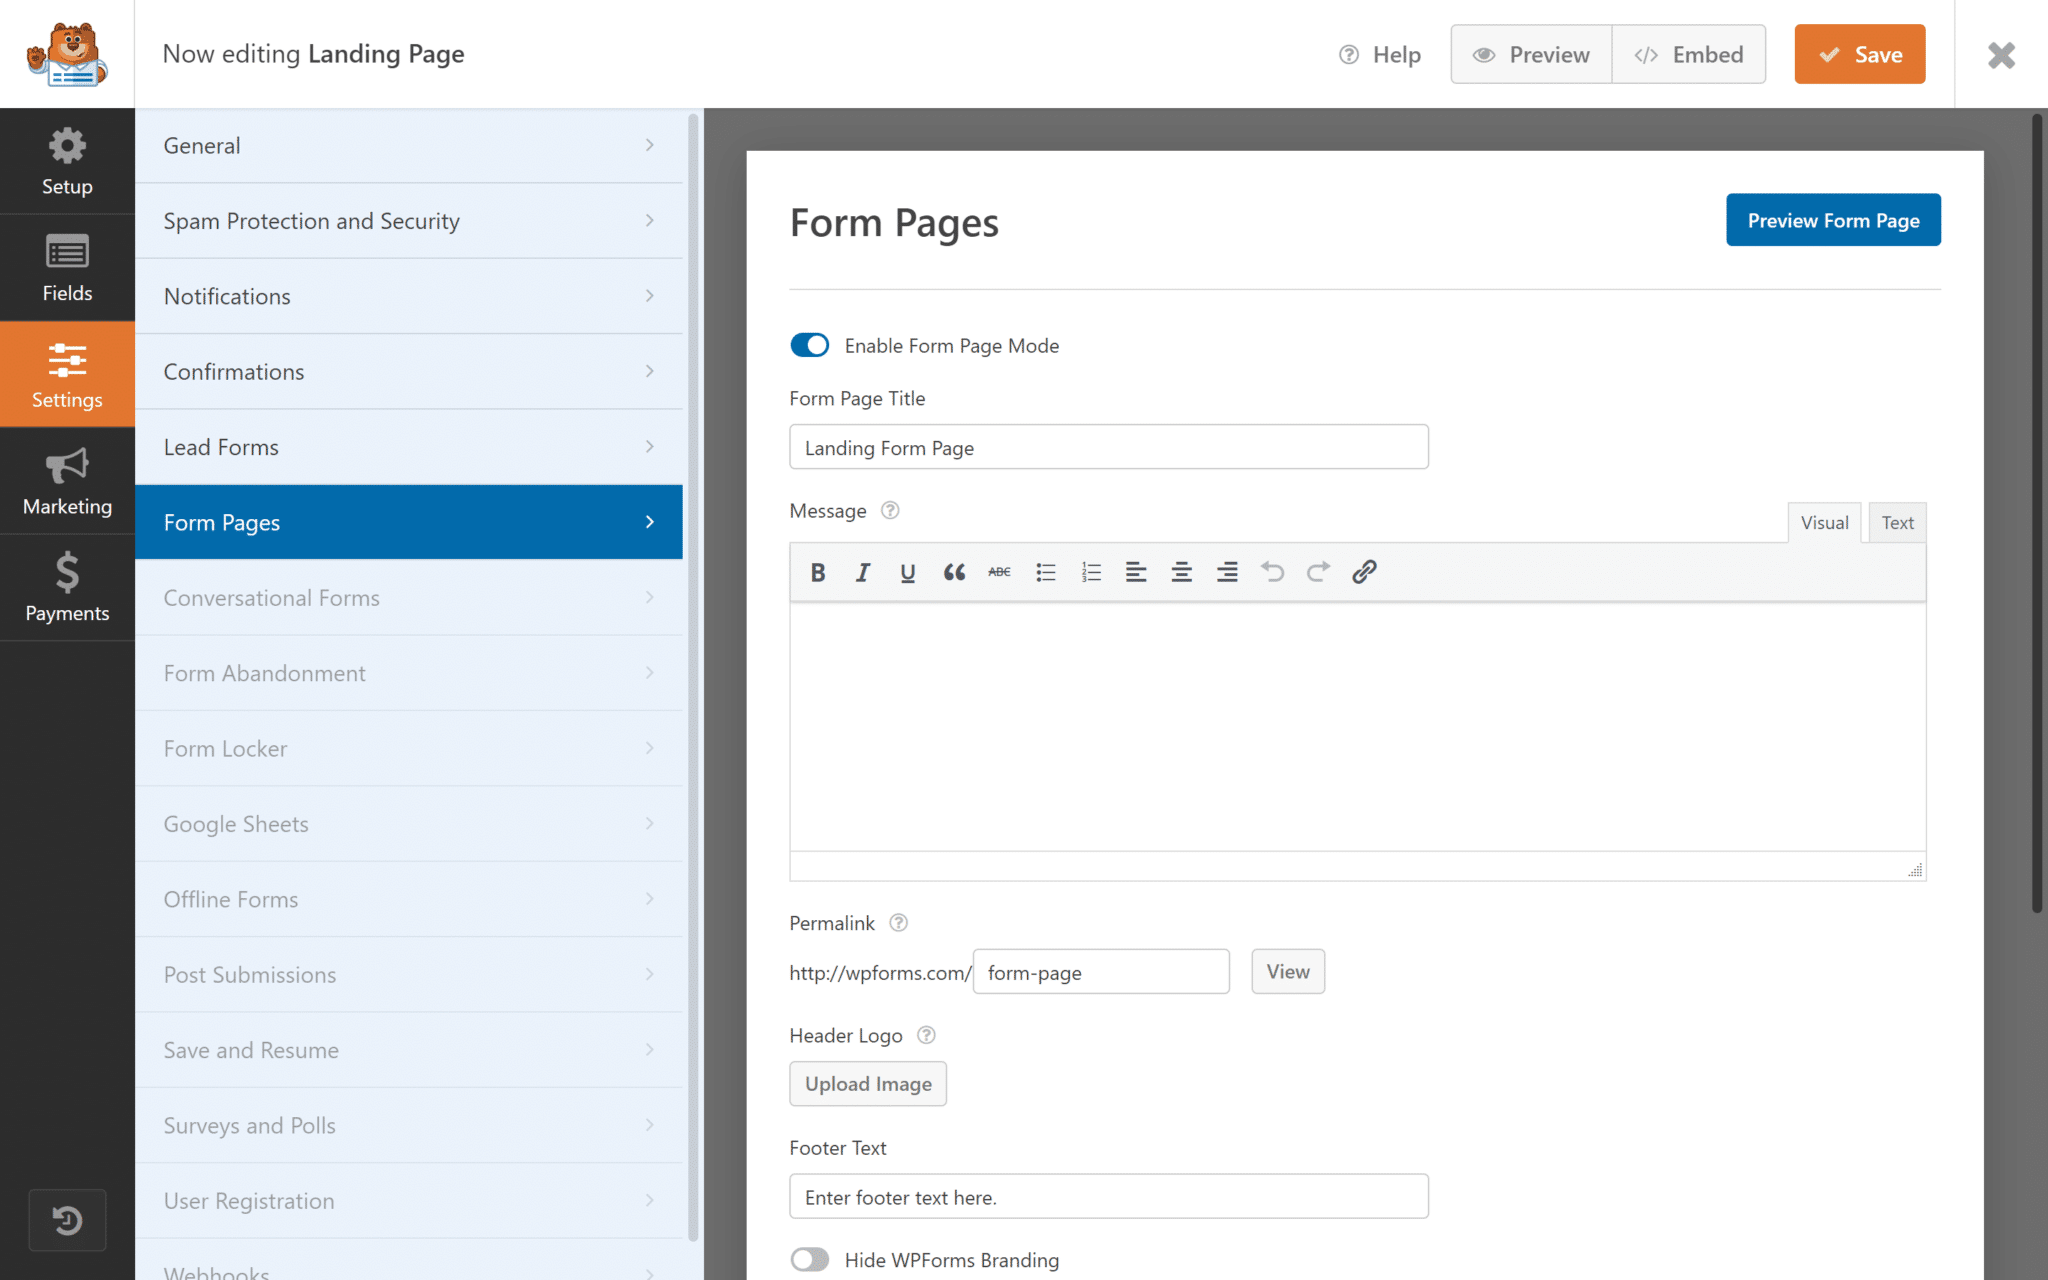Expand the Notifications settings section
Image resolution: width=2048 pixels, height=1280 pixels.
point(409,296)
